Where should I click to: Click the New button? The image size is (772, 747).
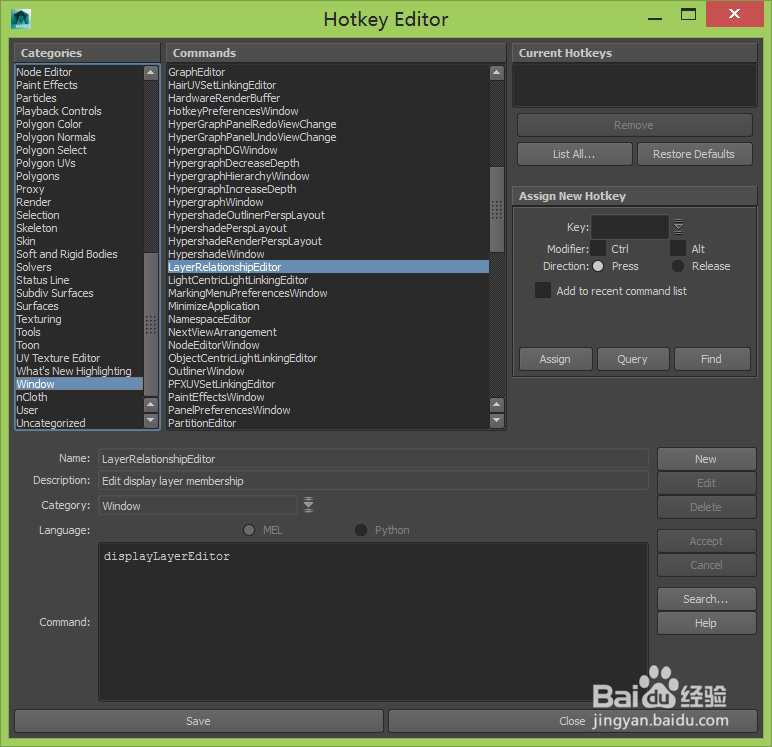coord(706,459)
